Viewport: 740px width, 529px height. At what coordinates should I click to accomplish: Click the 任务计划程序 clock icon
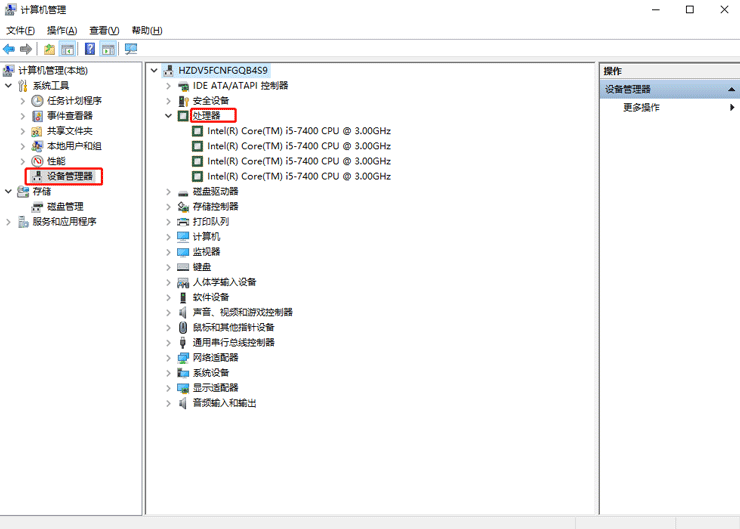click(x=37, y=101)
